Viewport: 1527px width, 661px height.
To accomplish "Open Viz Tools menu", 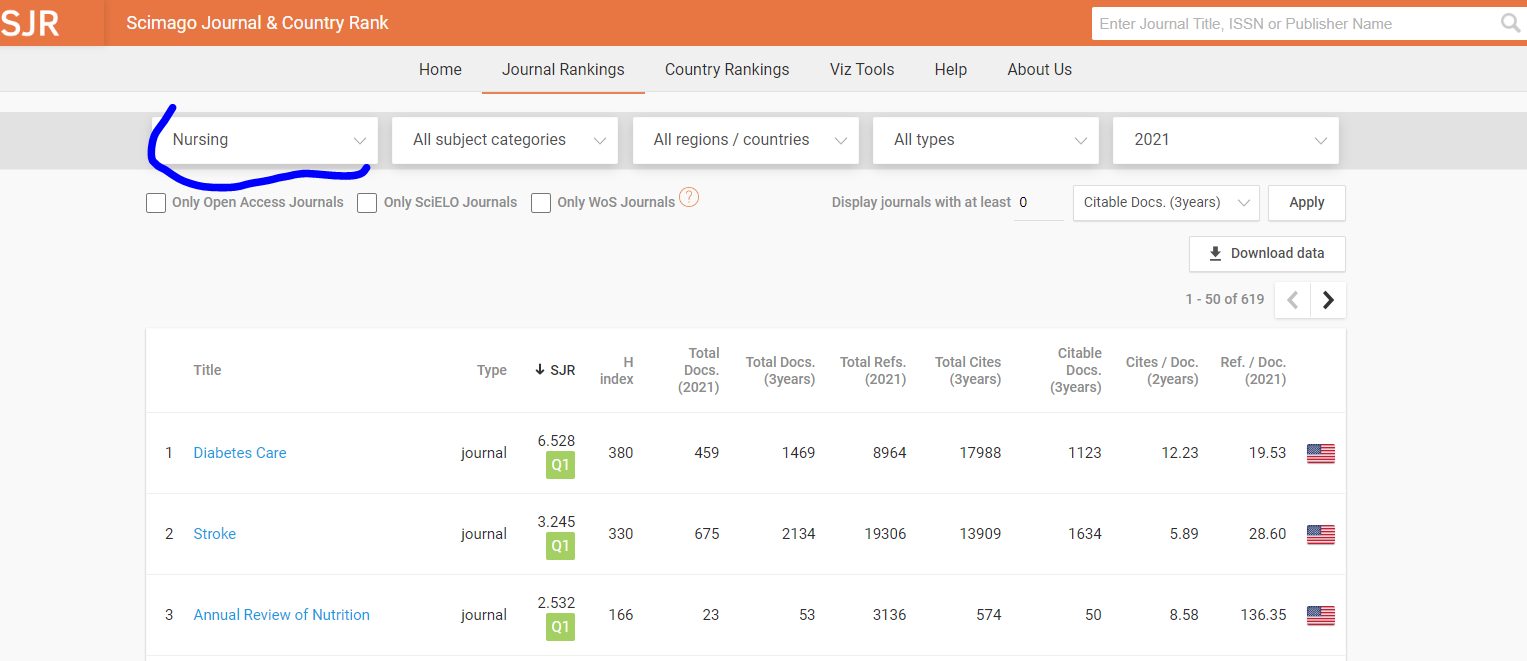I will (862, 69).
